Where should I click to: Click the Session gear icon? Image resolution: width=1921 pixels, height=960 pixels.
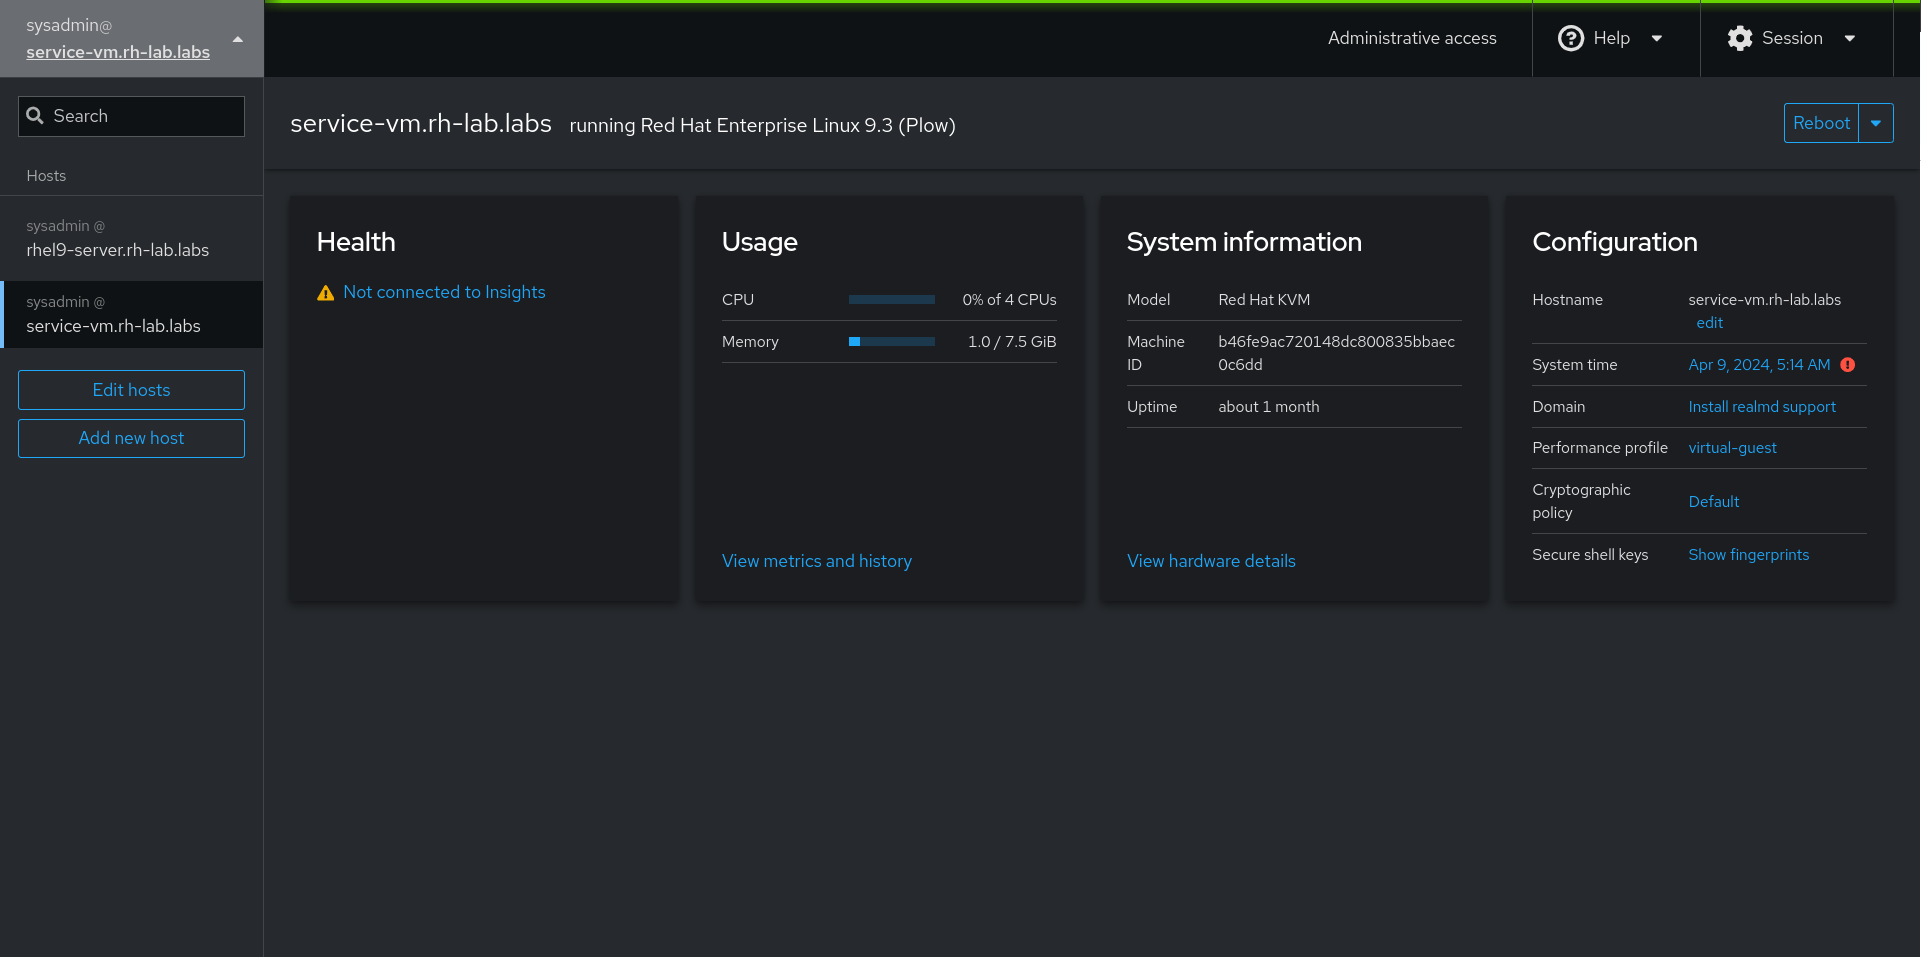(1740, 38)
